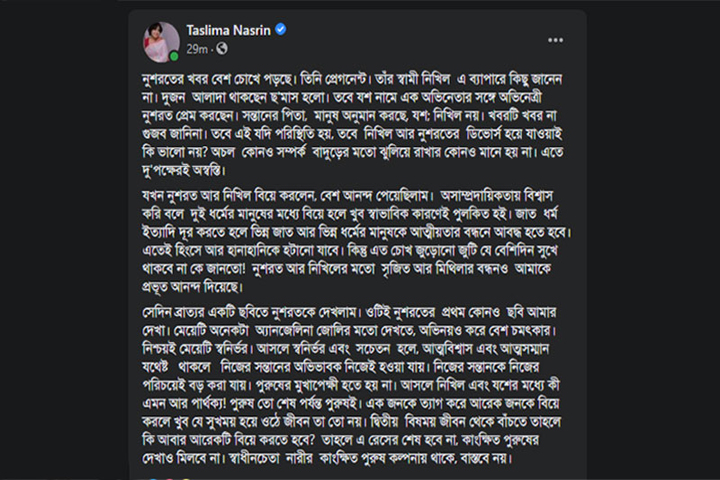Click the blue verified badge
The height and width of the screenshot is (480, 720).
(x=281, y=29)
